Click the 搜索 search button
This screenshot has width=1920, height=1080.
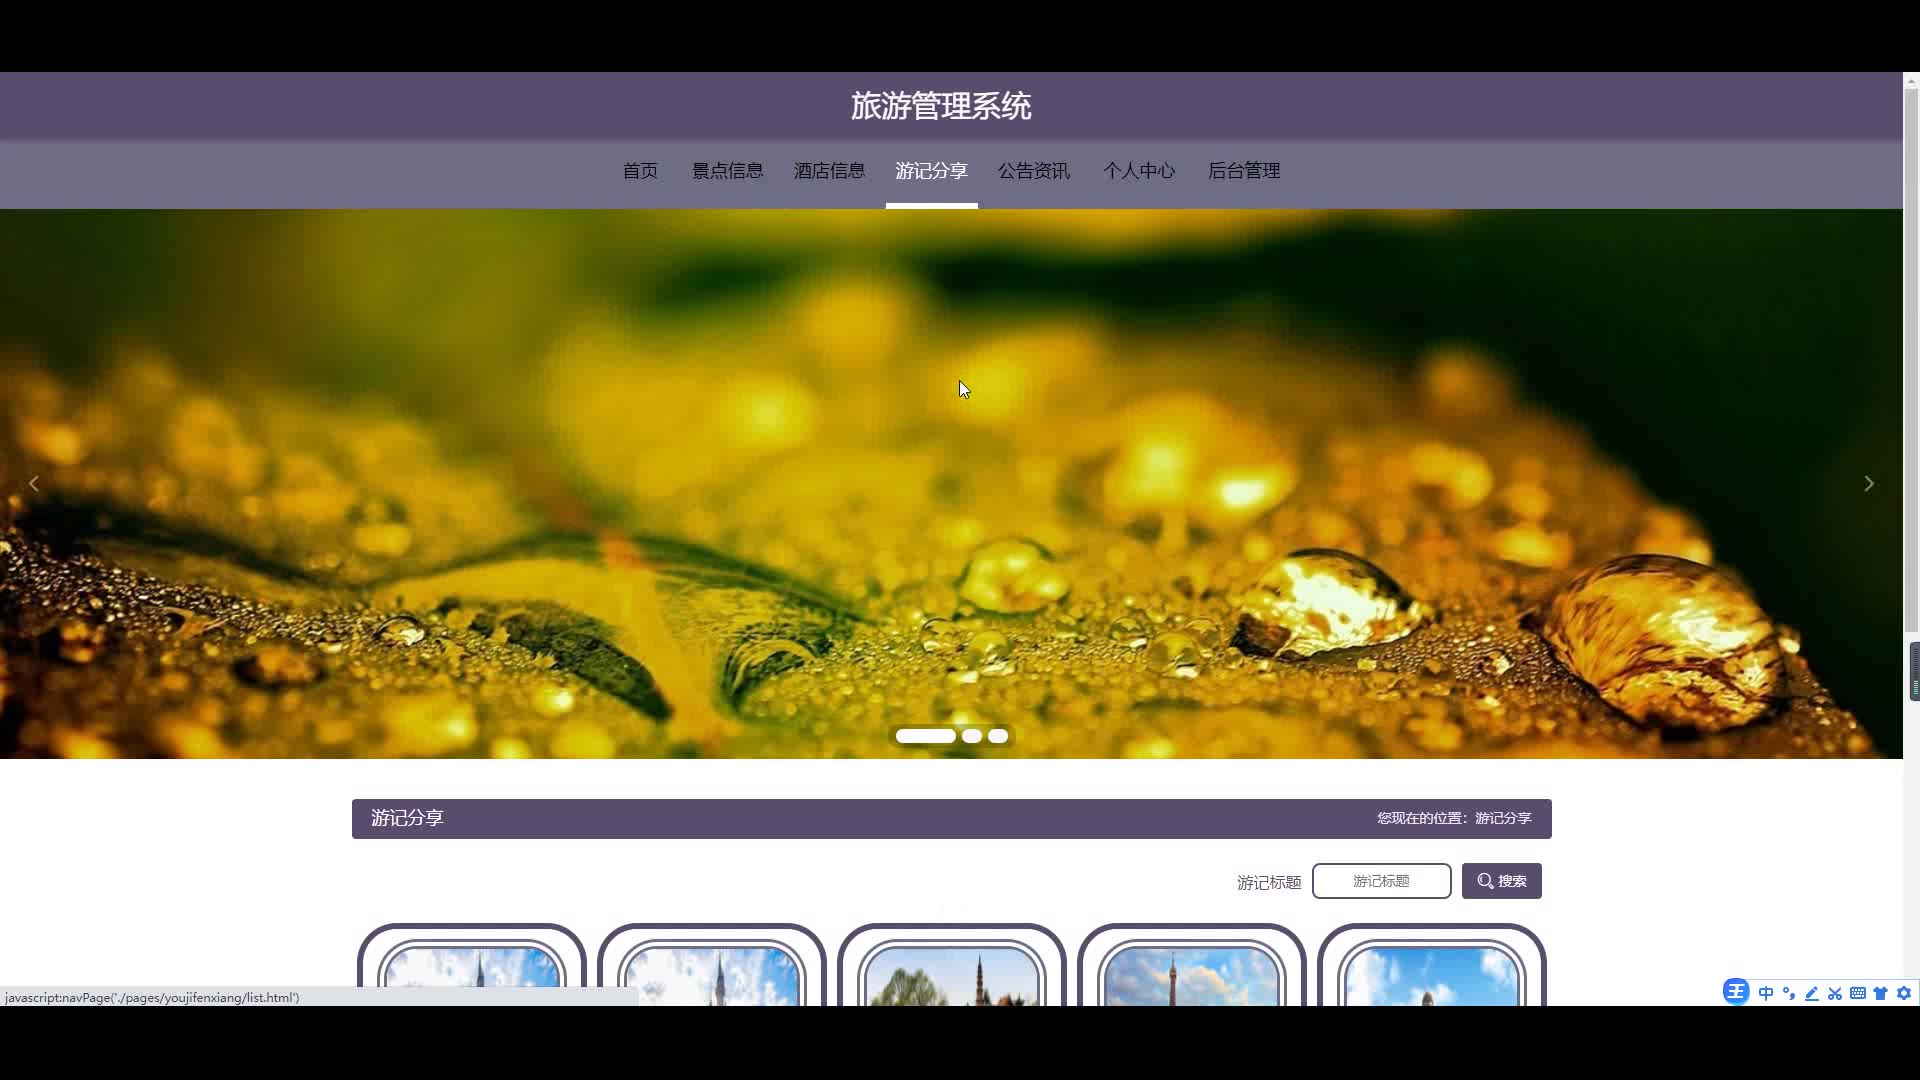pyautogui.click(x=1502, y=881)
